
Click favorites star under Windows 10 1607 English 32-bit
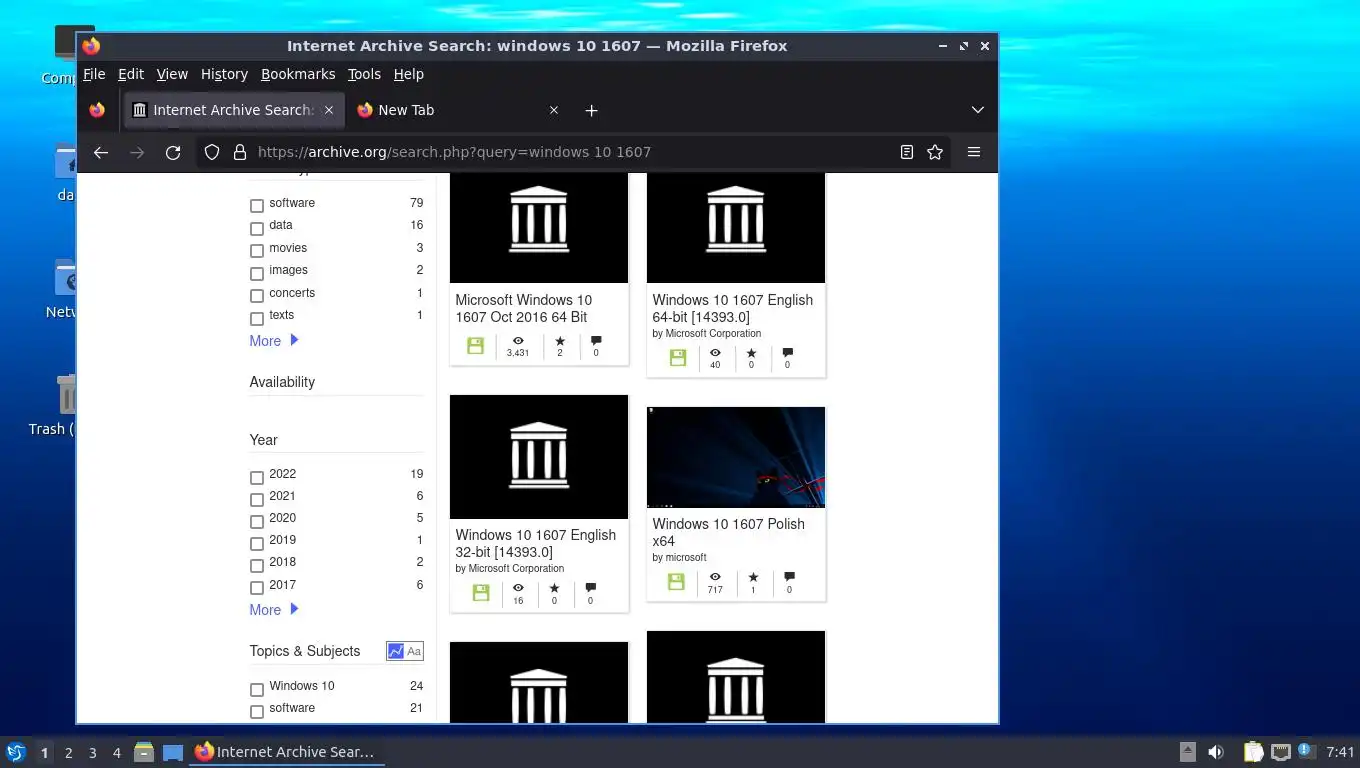tap(554, 588)
